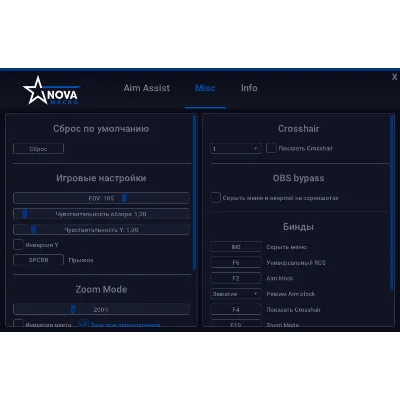Switch to the Aim Assist tab
400x400 pixels.
(x=147, y=88)
